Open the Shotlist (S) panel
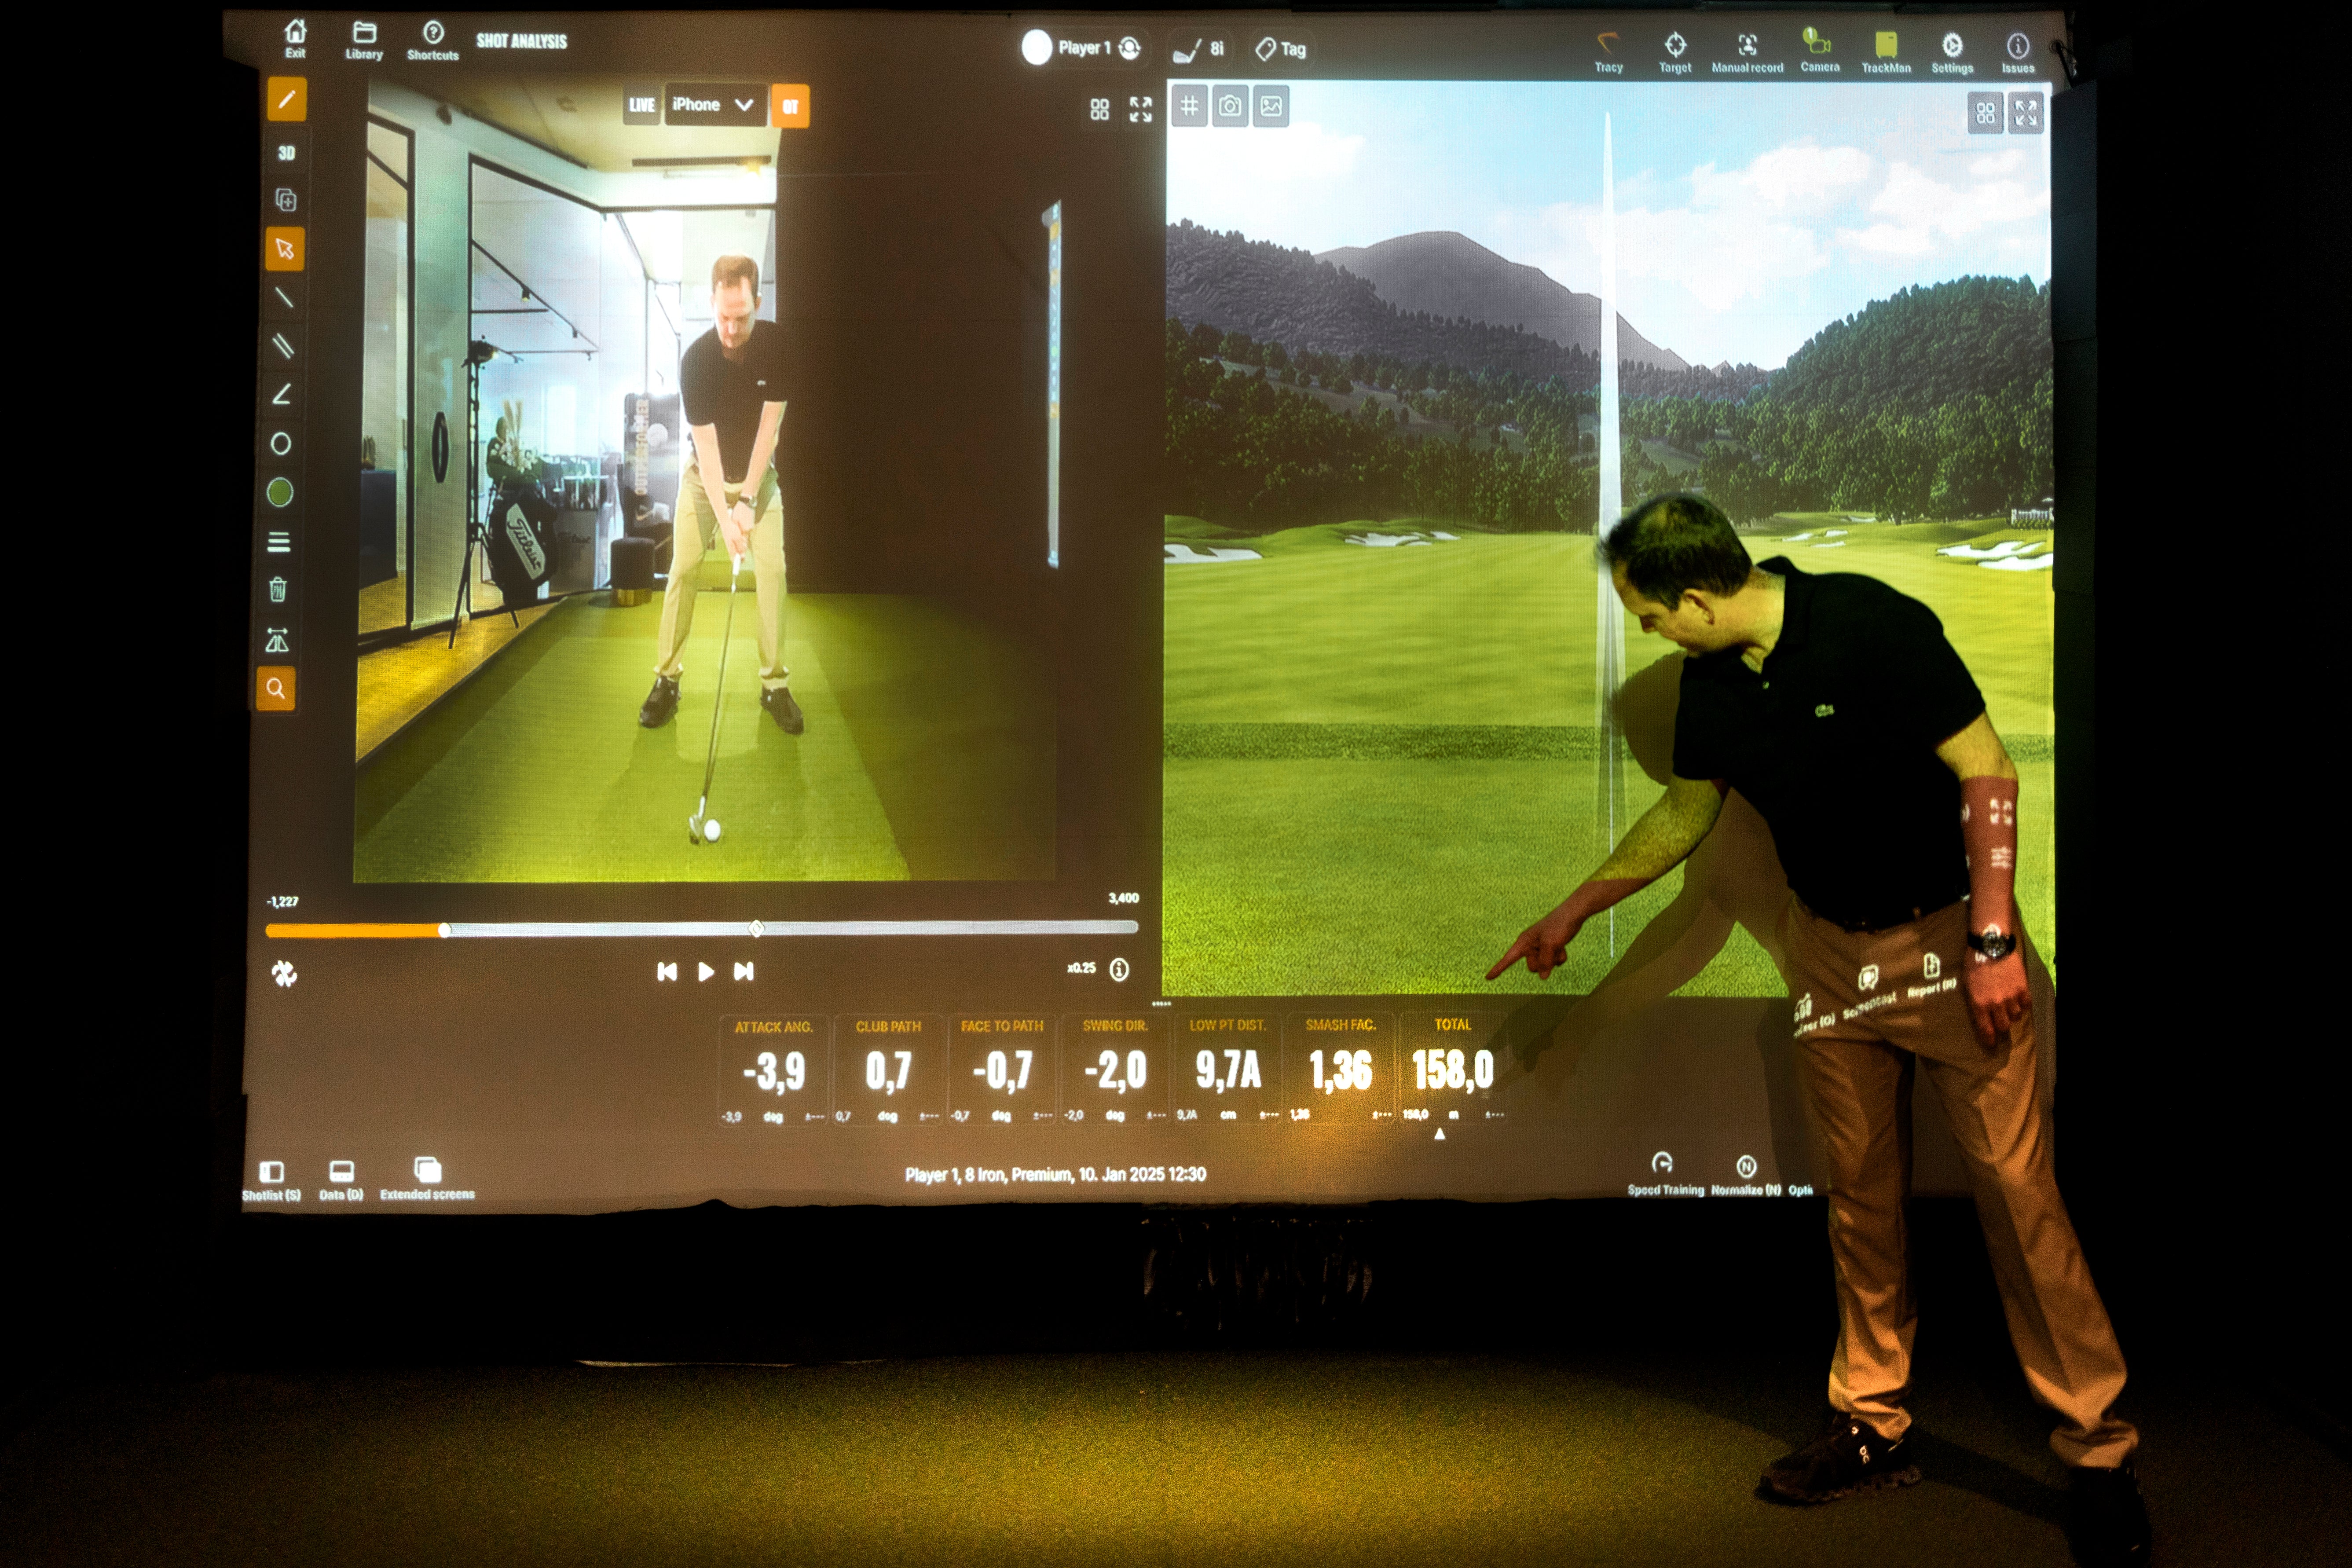Screen dimensions: 2352x1568 pyautogui.click(x=271, y=1179)
